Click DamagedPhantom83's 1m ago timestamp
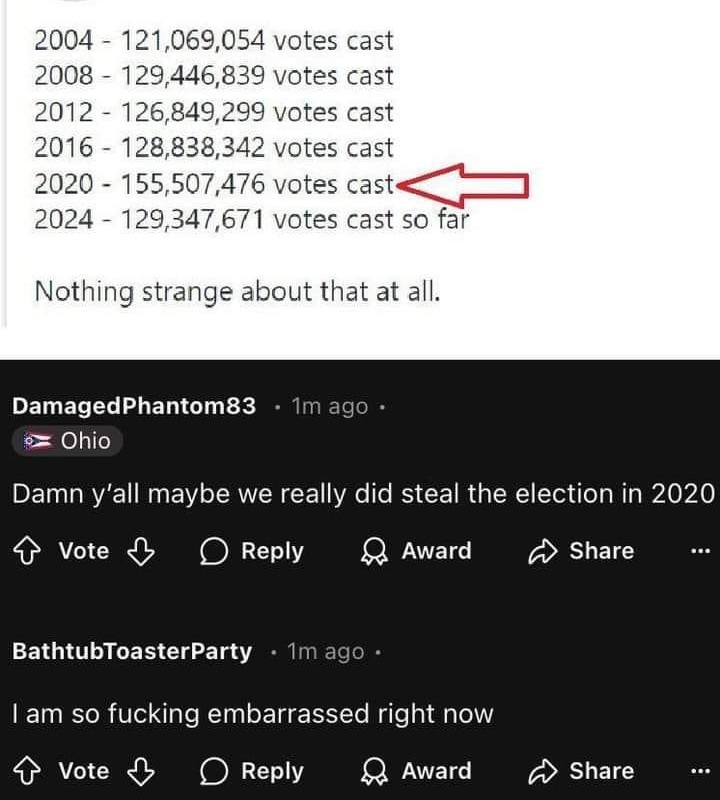This screenshot has height=800, width=720. (x=328, y=407)
